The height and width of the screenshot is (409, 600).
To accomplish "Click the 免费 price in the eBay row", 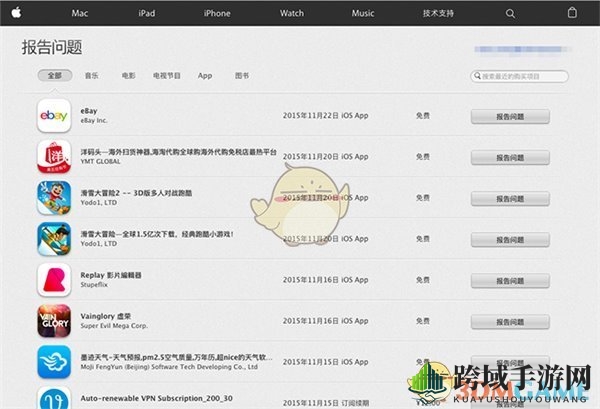I will point(423,116).
